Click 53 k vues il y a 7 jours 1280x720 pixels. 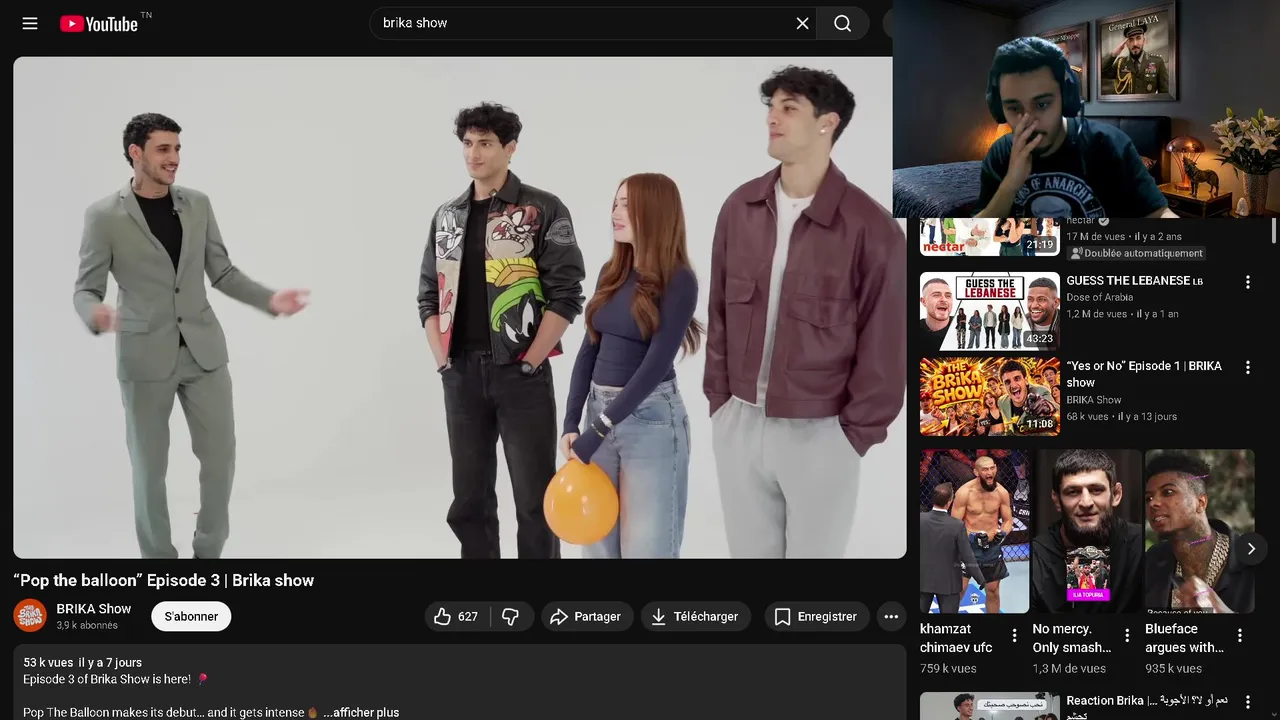[x=83, y=662]
